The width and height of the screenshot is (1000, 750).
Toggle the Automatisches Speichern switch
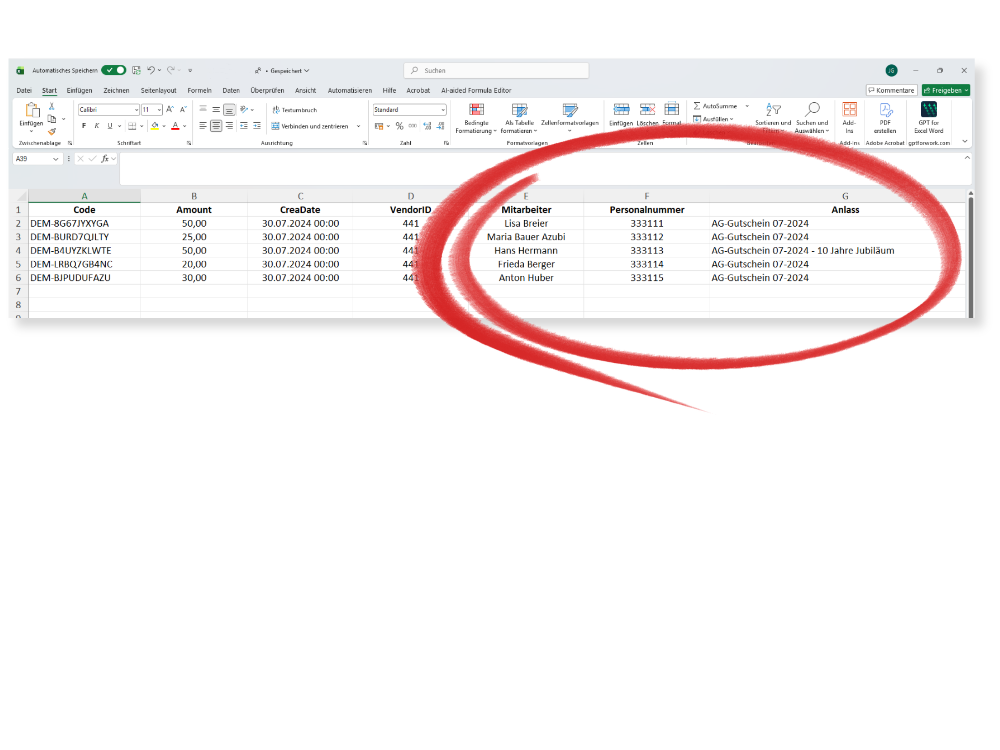pos(113,70)
